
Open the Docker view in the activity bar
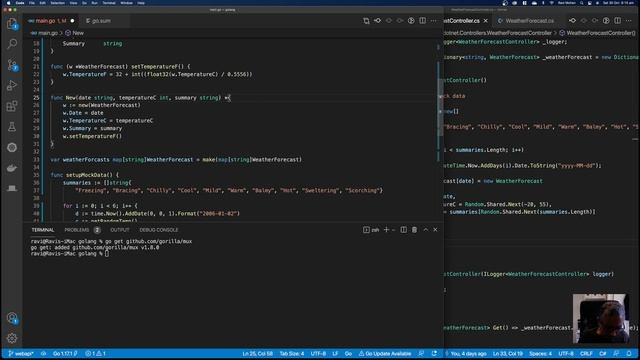(x=12, y=168)
